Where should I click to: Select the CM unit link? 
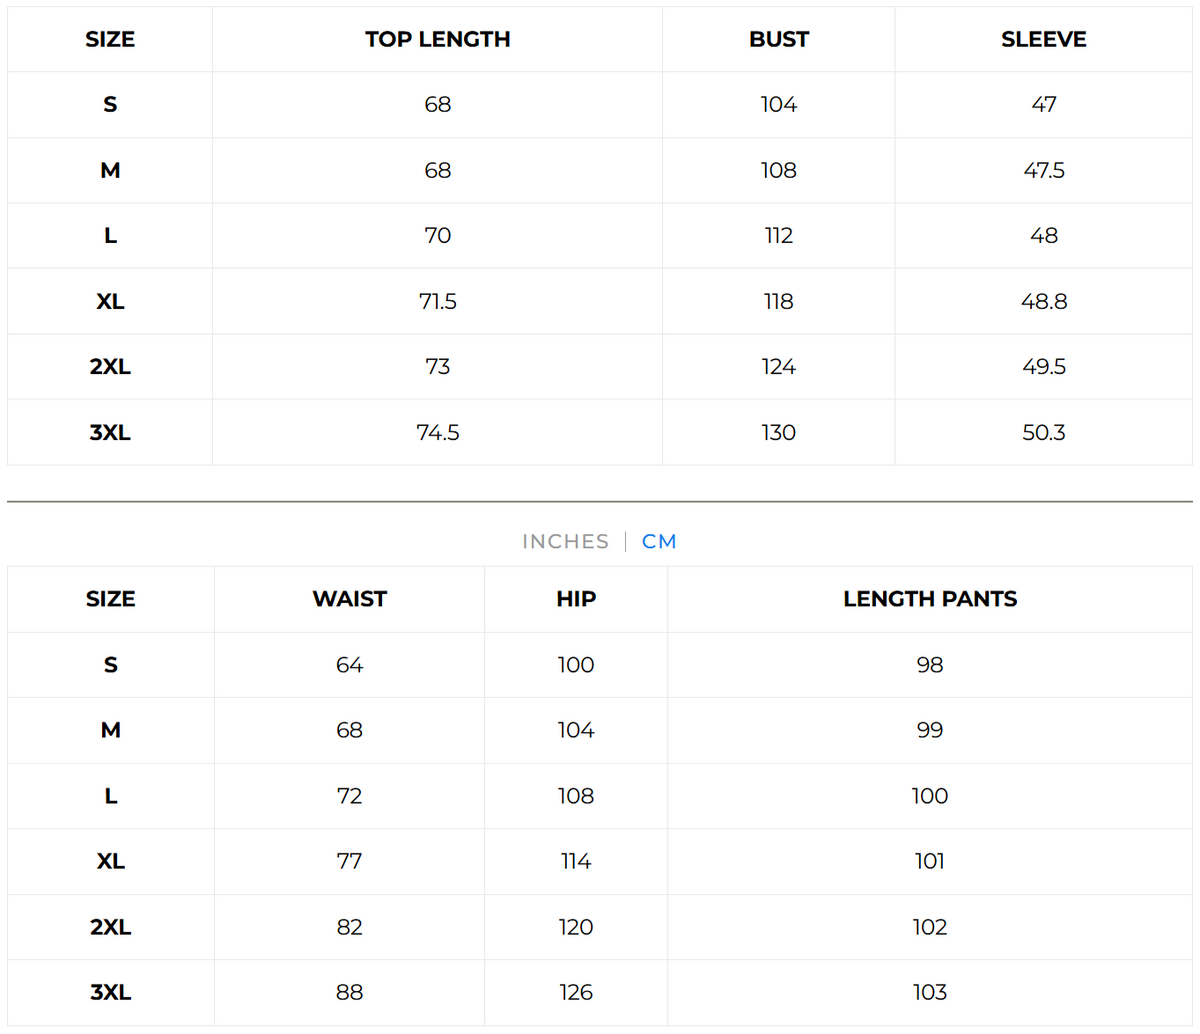657,541
